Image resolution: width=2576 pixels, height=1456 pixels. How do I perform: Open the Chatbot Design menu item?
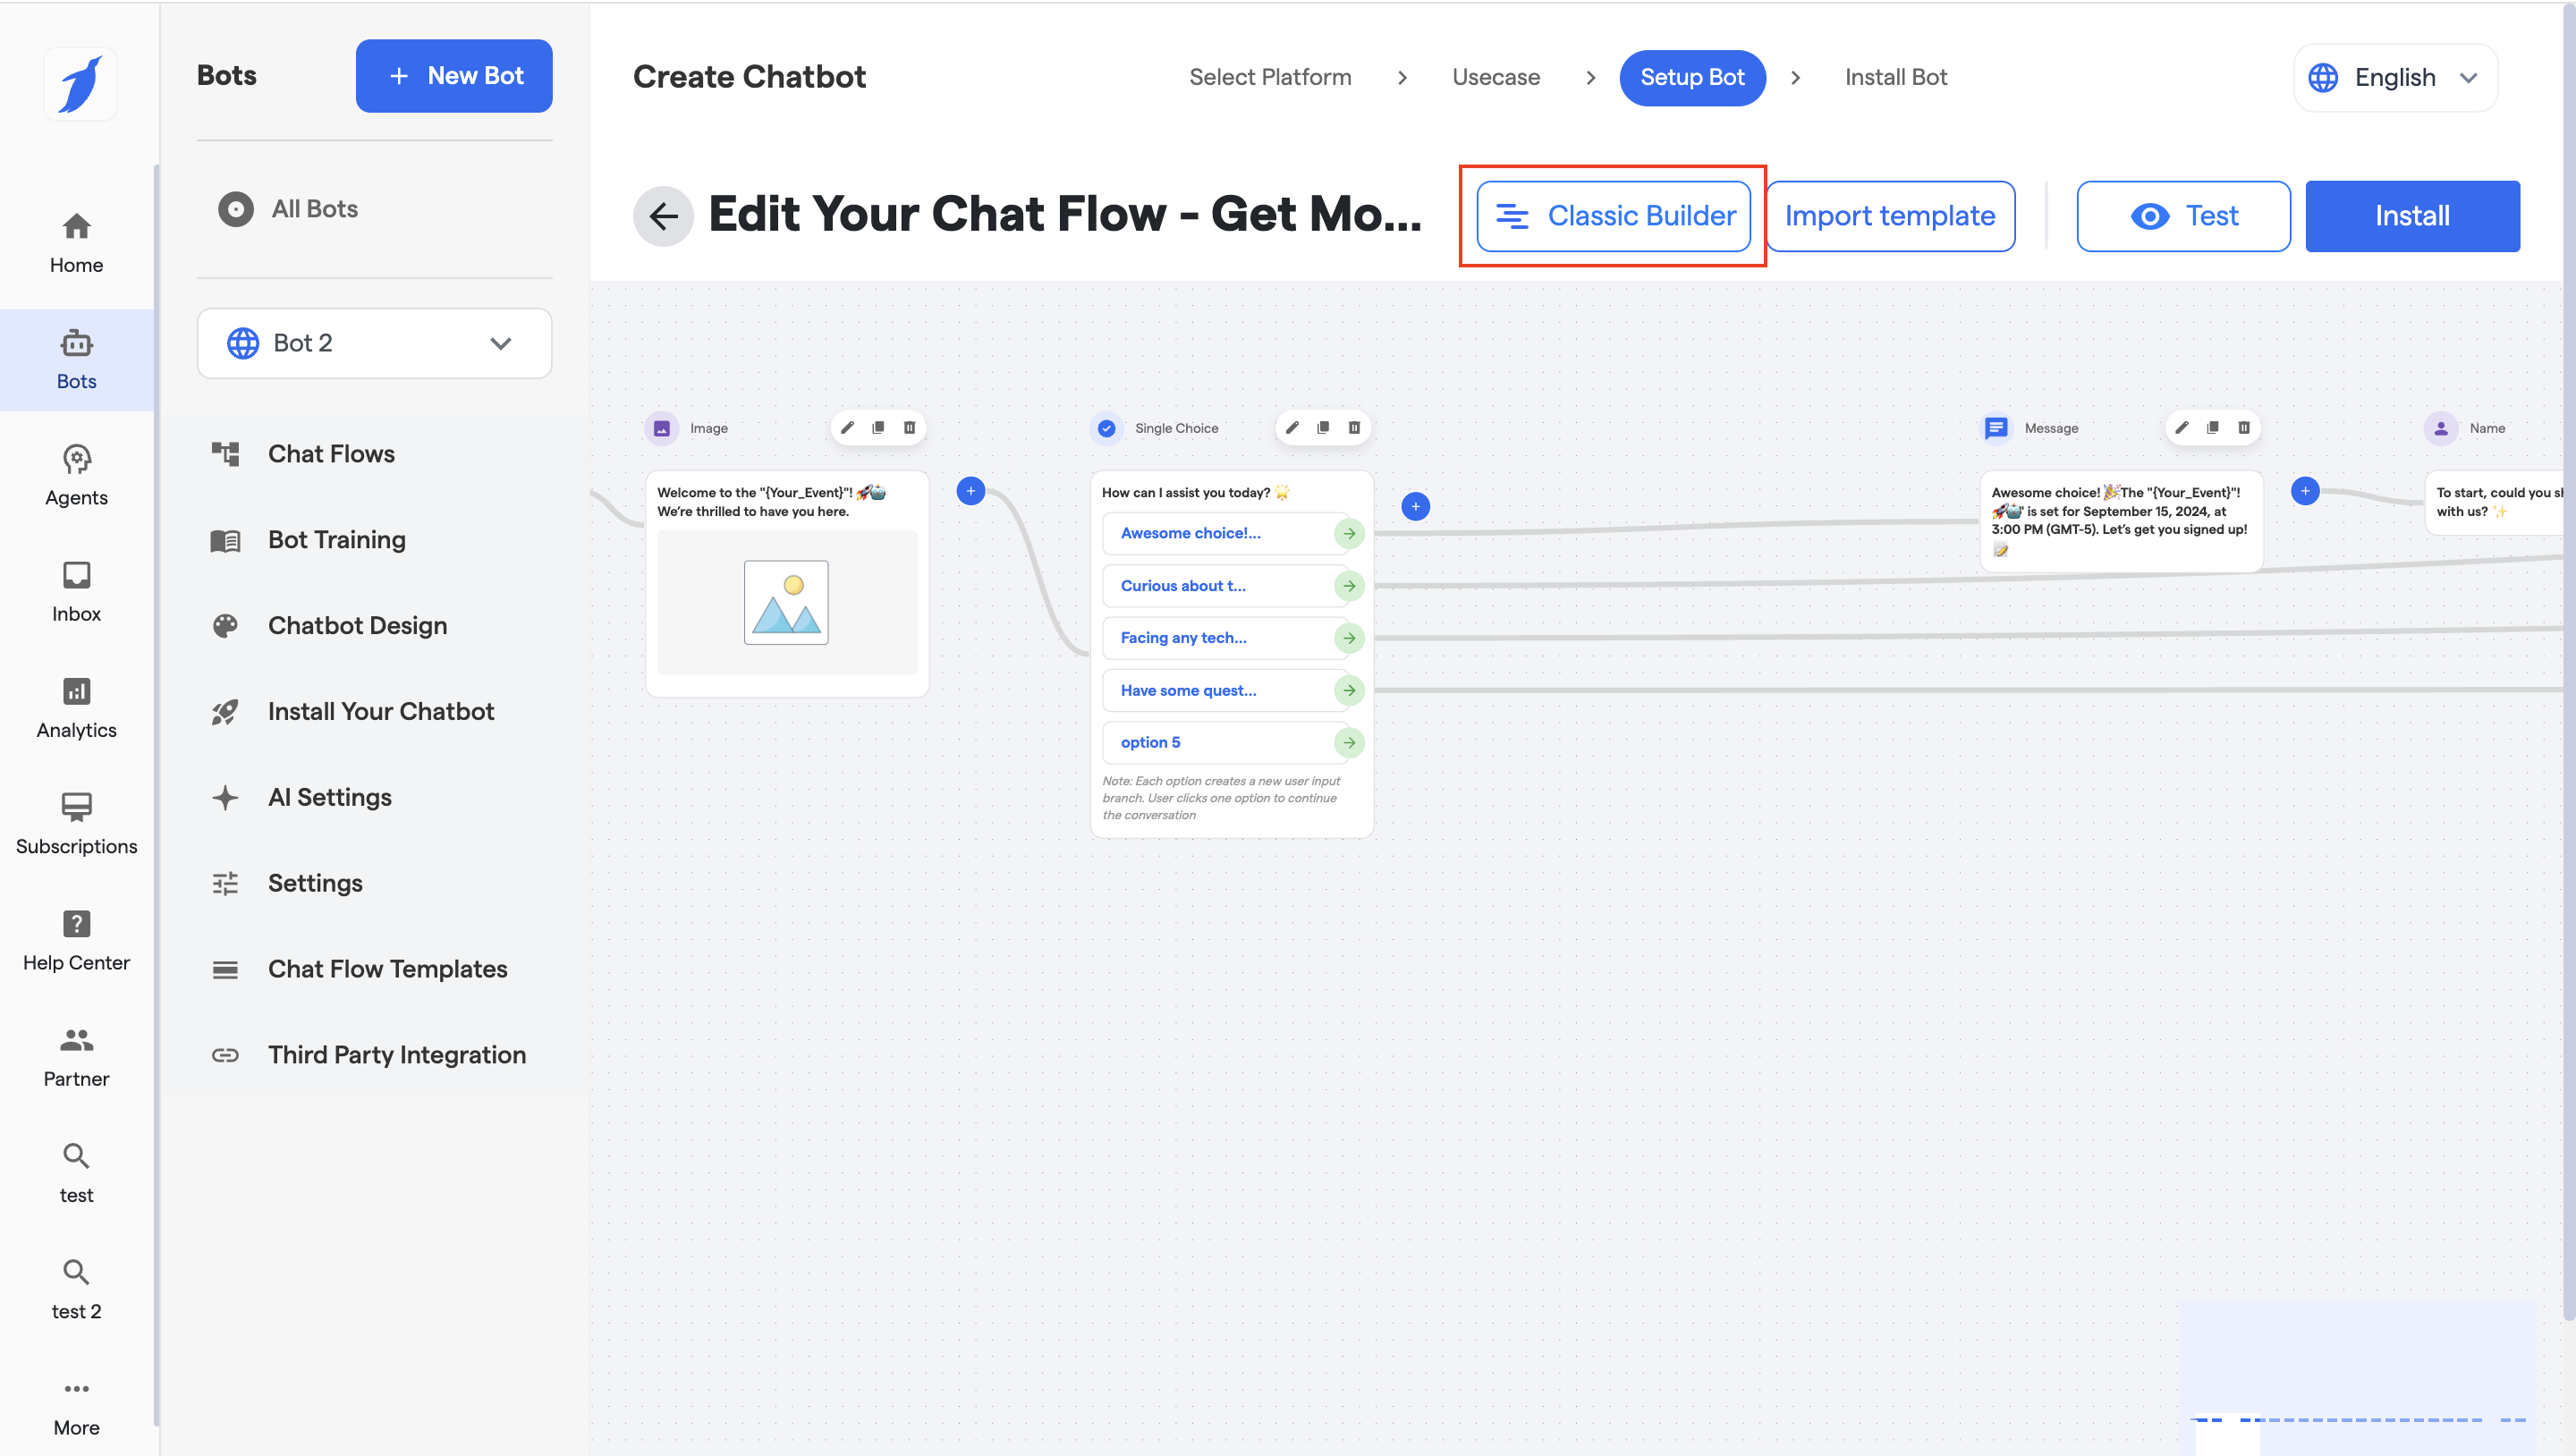[x=357, y=626]
